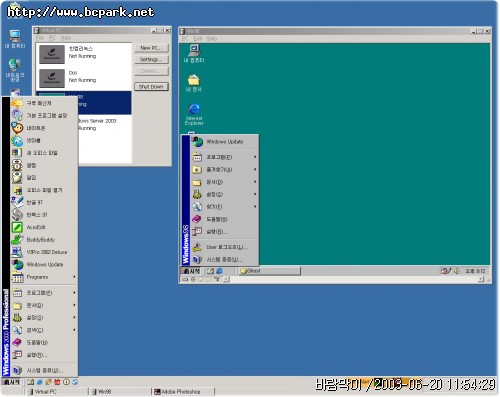Expand Settings (S) submenu in 2000 start menu
The height and width of the screenshot is (397, 500).
point(44,318)
